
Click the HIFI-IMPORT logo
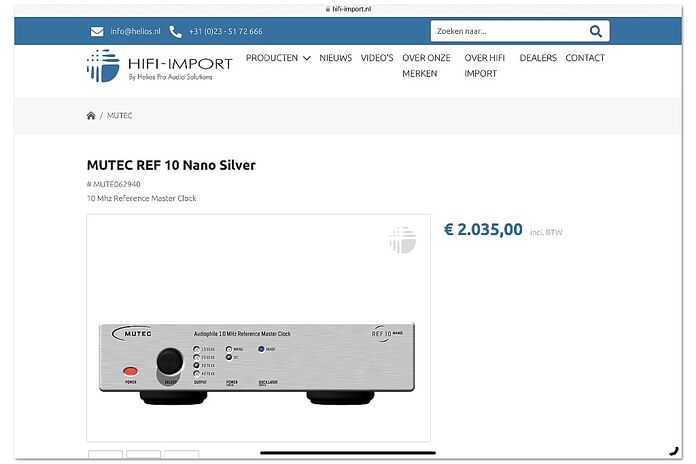(159, 66)
